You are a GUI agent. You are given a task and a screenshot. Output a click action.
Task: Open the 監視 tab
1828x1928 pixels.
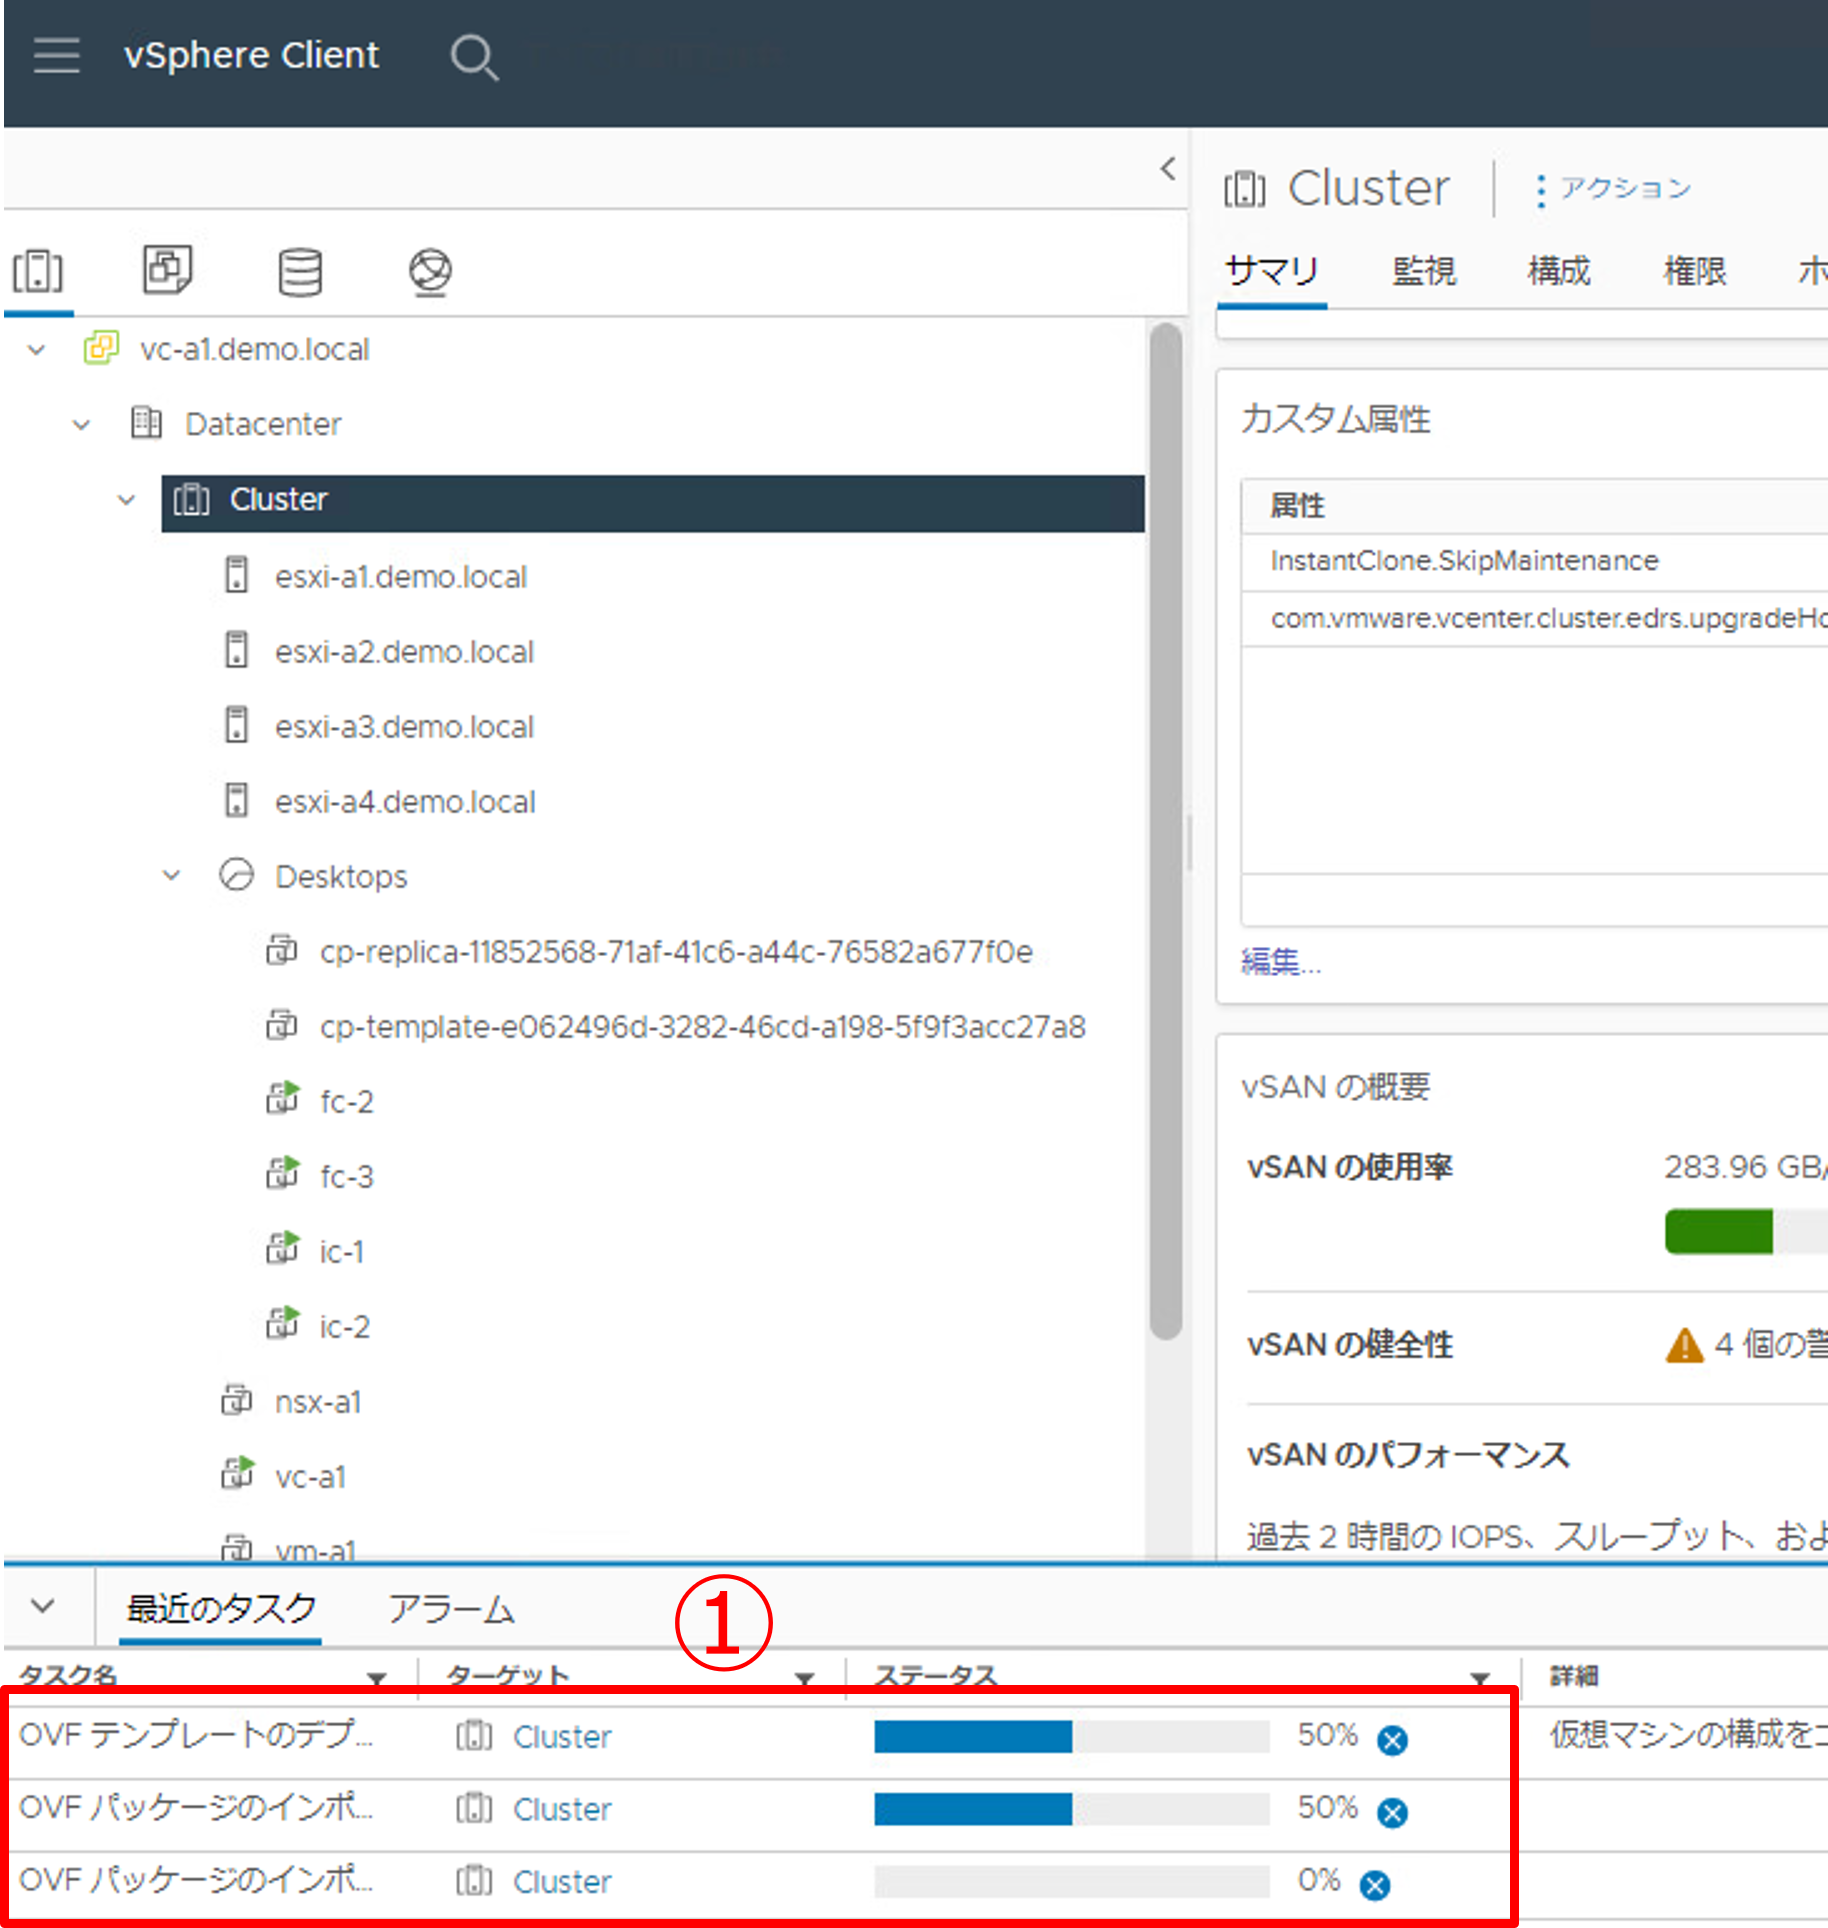pyautogui.click(x=1424, y=271)
